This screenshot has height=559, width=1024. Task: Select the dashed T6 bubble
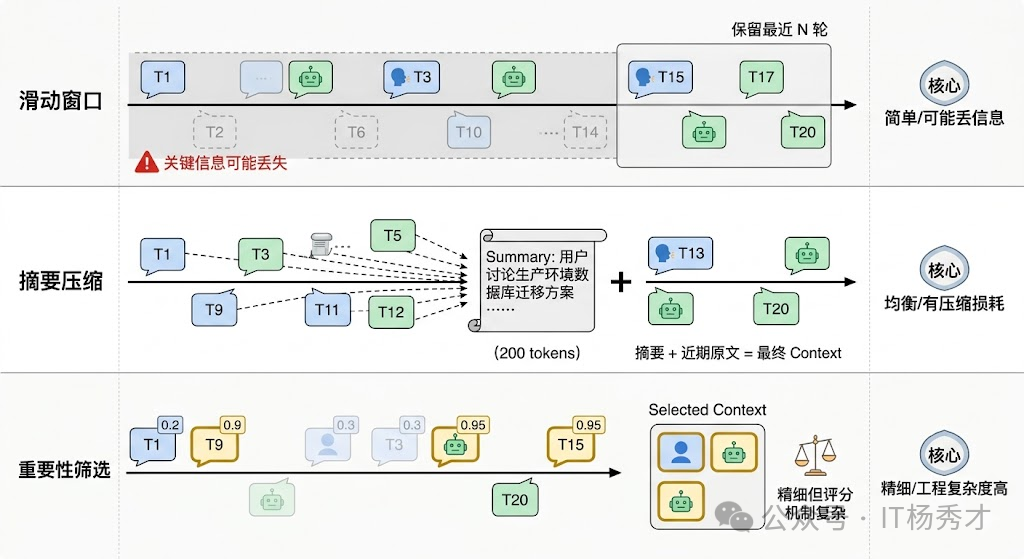point(356,131)
